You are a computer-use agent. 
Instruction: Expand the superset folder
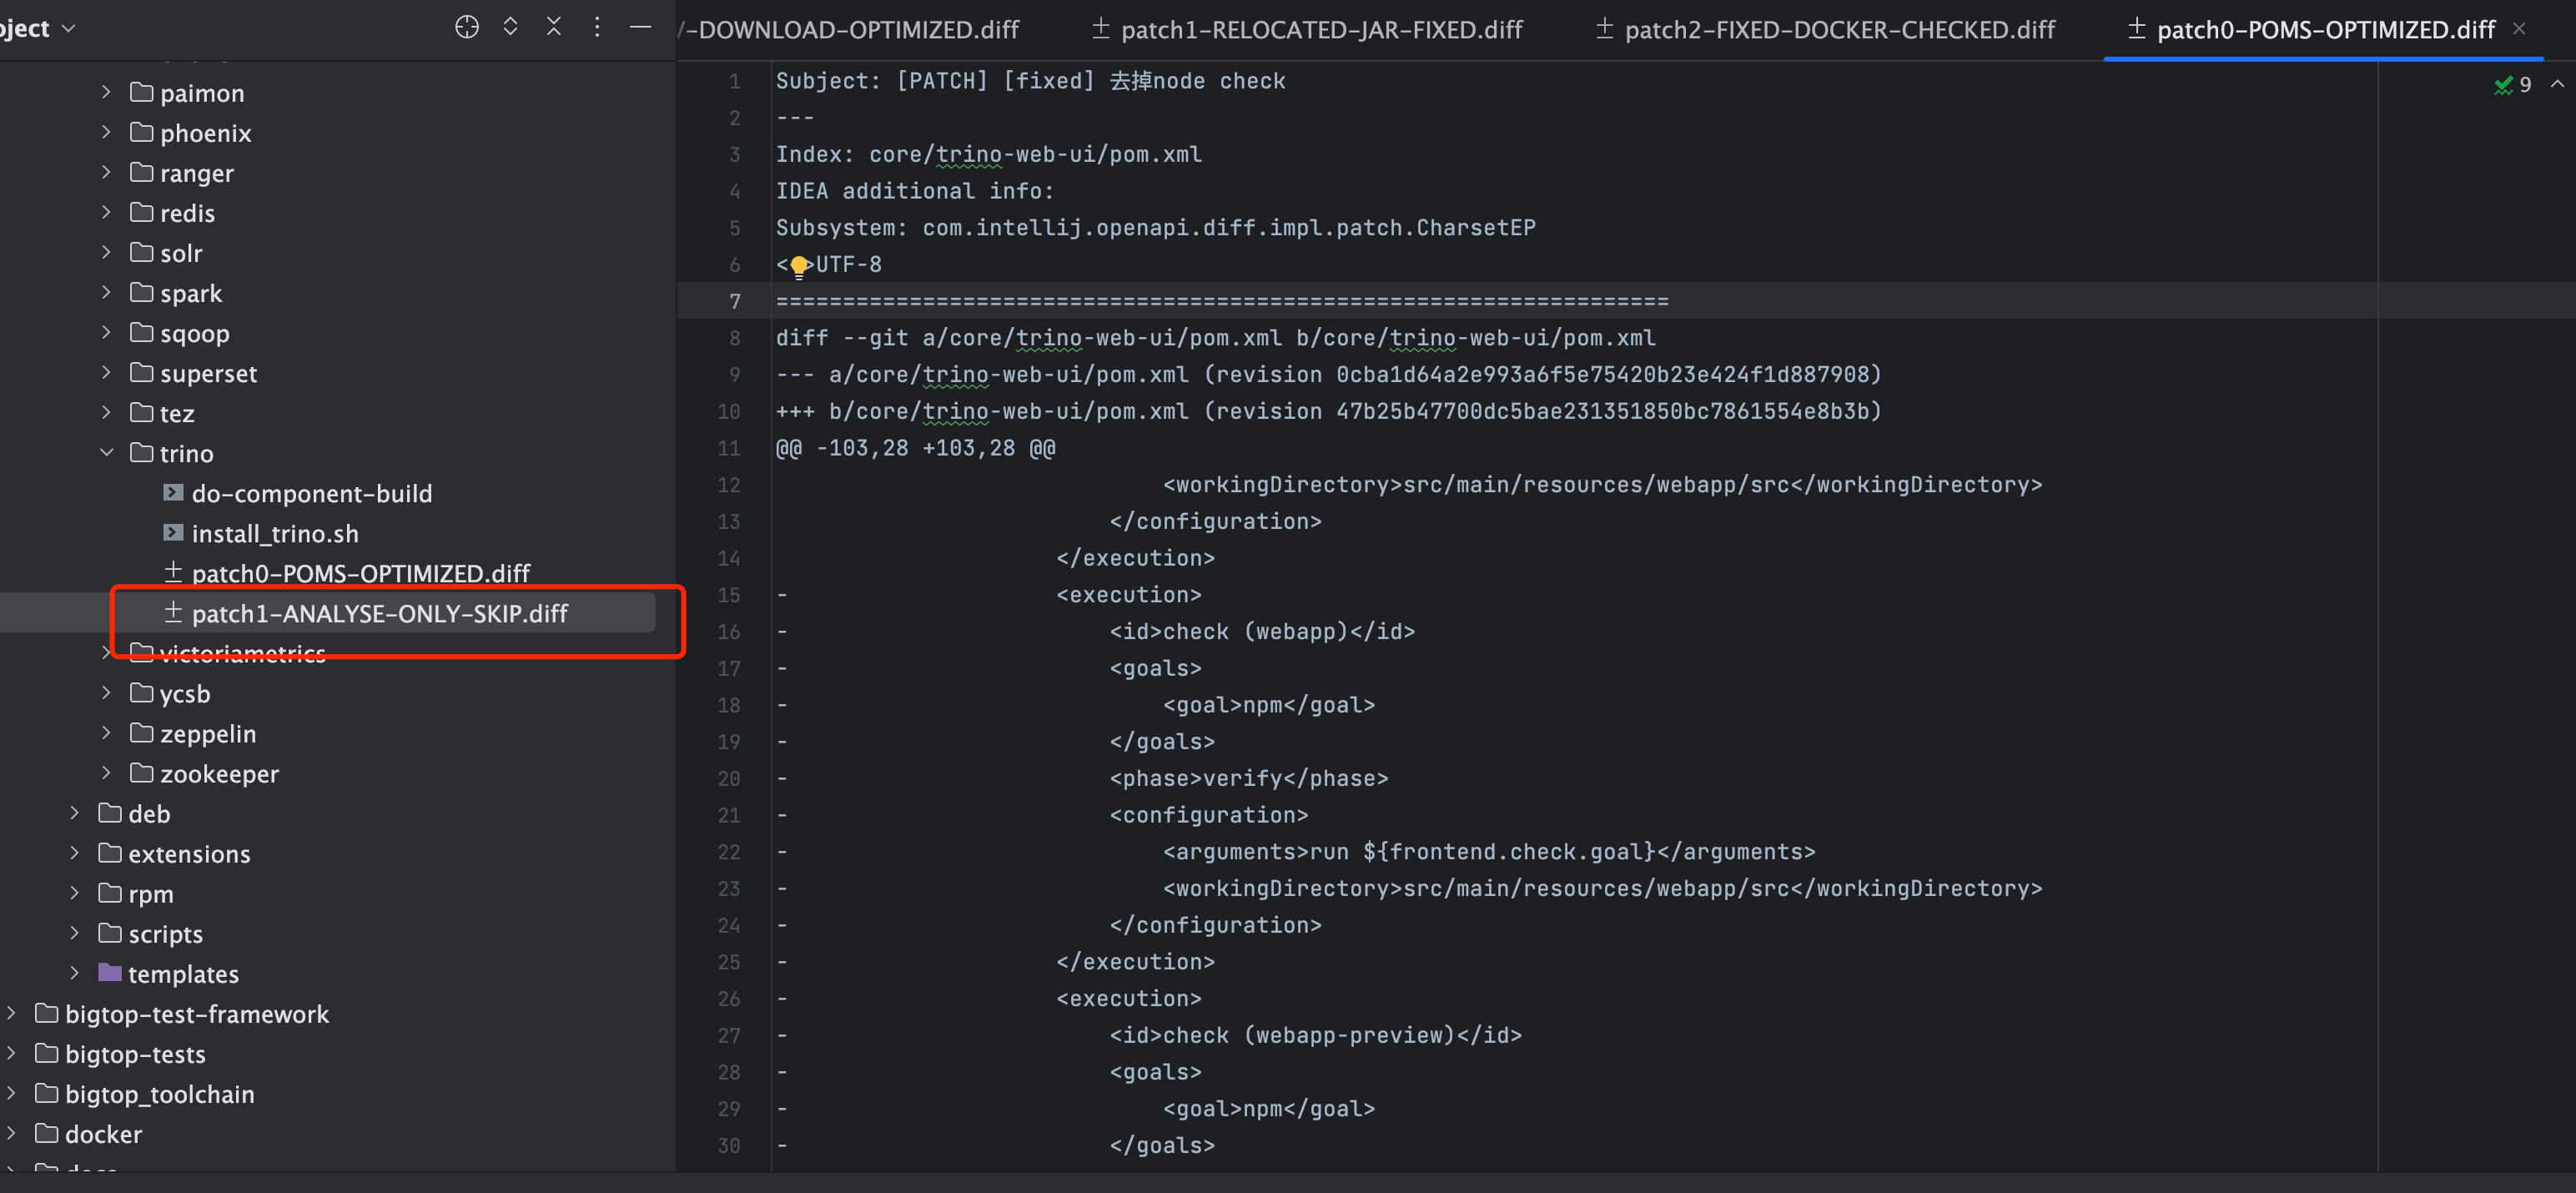(106, 372)
